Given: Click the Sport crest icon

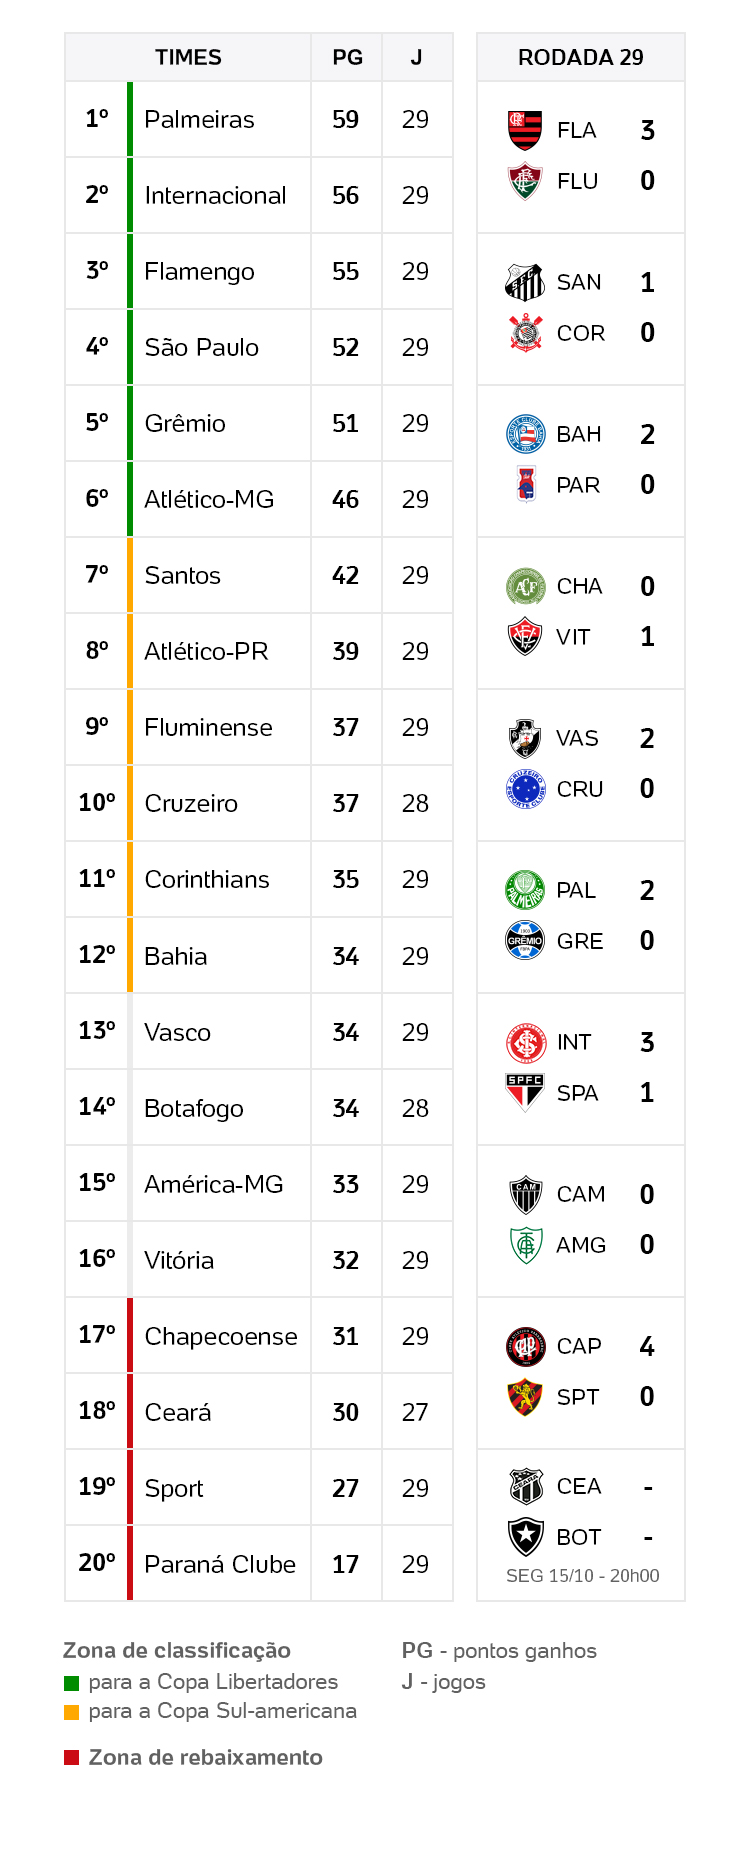Looking at the screenshot, I should (525, 1397).
